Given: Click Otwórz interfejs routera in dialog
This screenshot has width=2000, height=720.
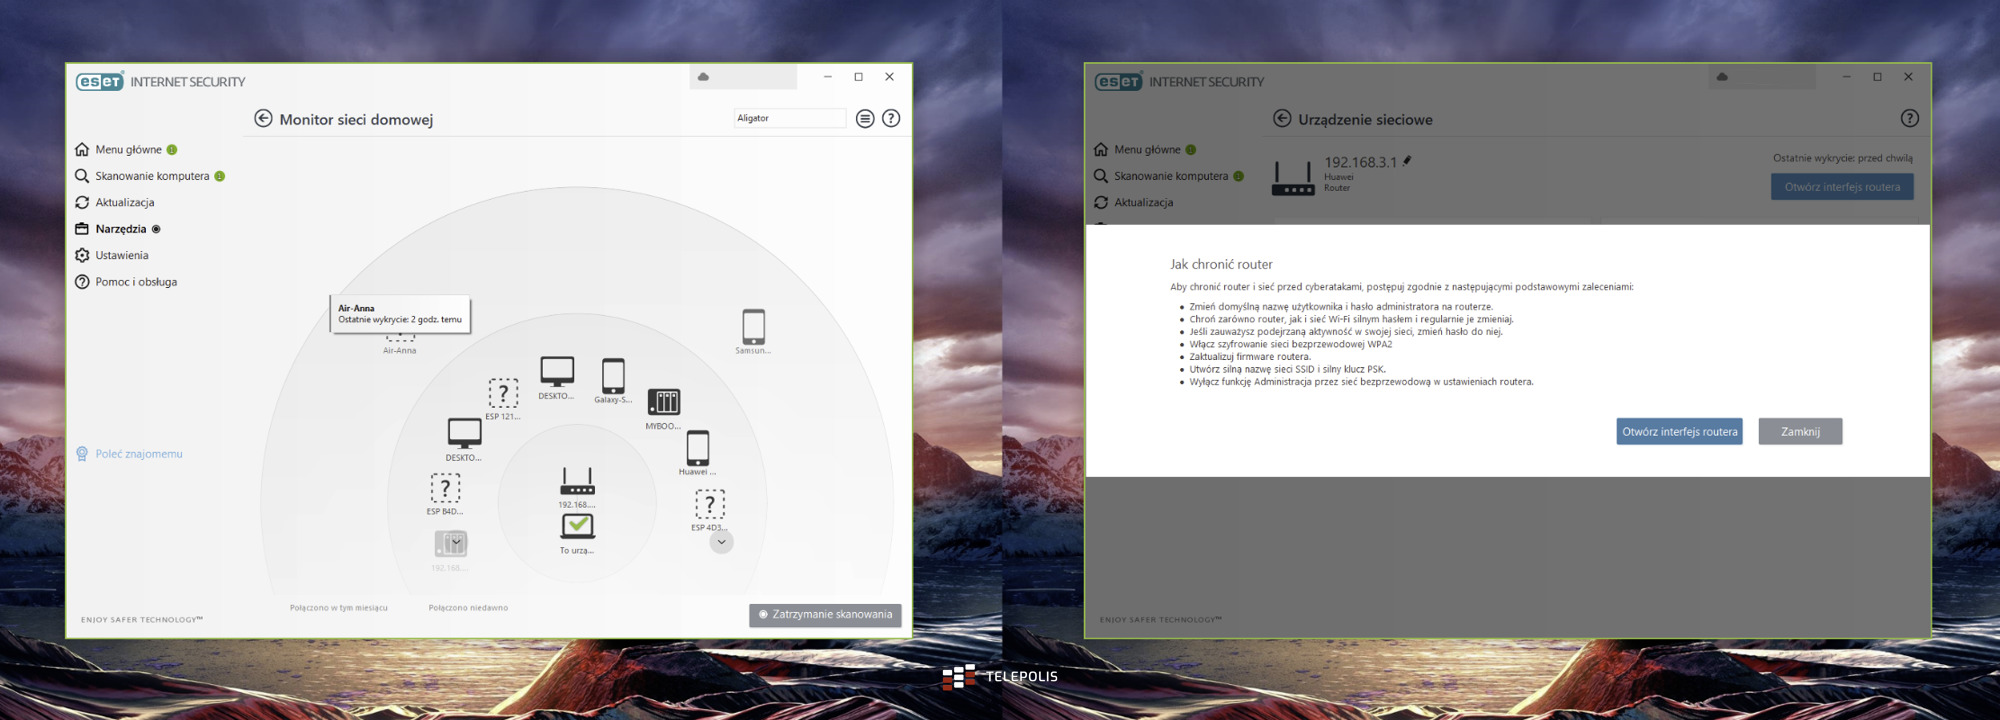Looking at the screenshot, I should pos(1679,432).
